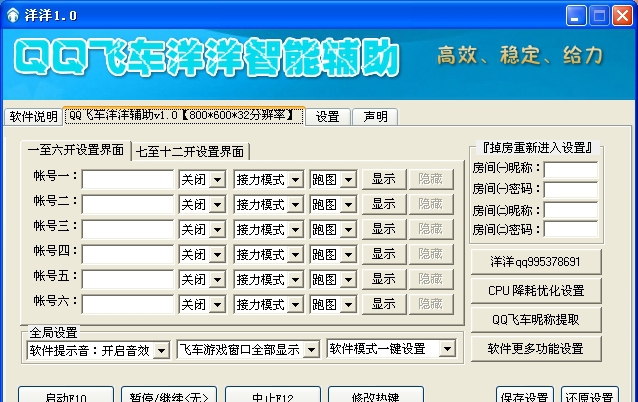
Task: Click the 帐号一 input field
Action: pos(128,179)
